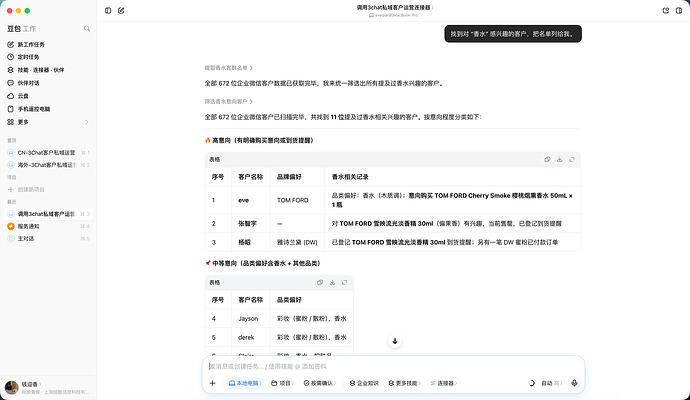Click the 品类偏好 column header

tap(289, 300)
